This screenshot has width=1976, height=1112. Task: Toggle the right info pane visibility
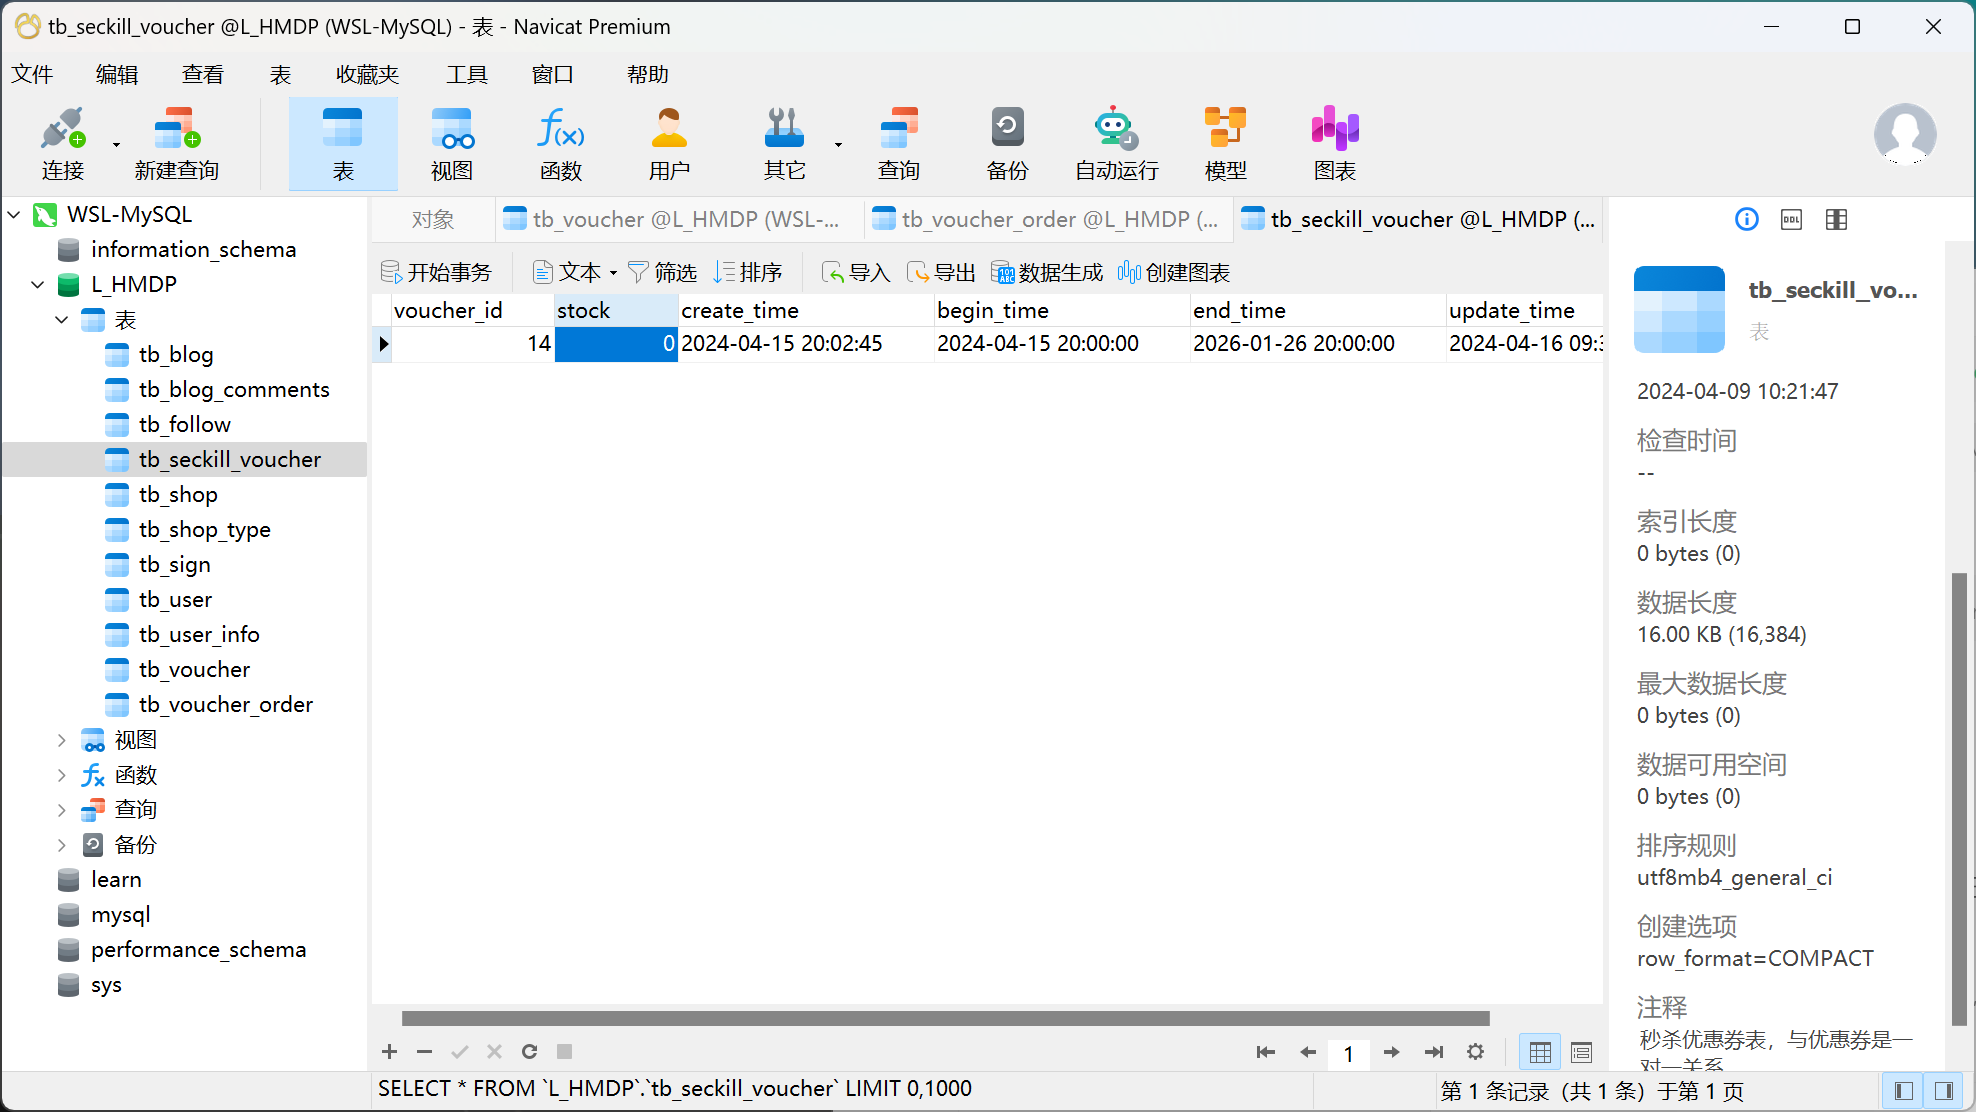point(1943,1091)
